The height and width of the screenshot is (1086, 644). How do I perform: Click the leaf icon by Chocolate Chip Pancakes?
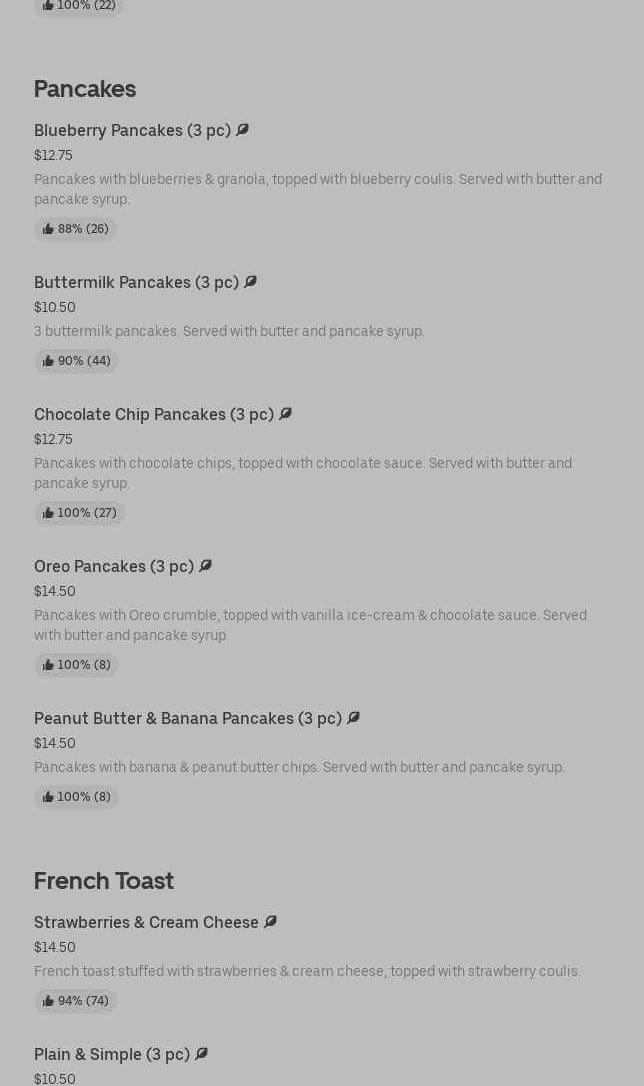[285, 414]
